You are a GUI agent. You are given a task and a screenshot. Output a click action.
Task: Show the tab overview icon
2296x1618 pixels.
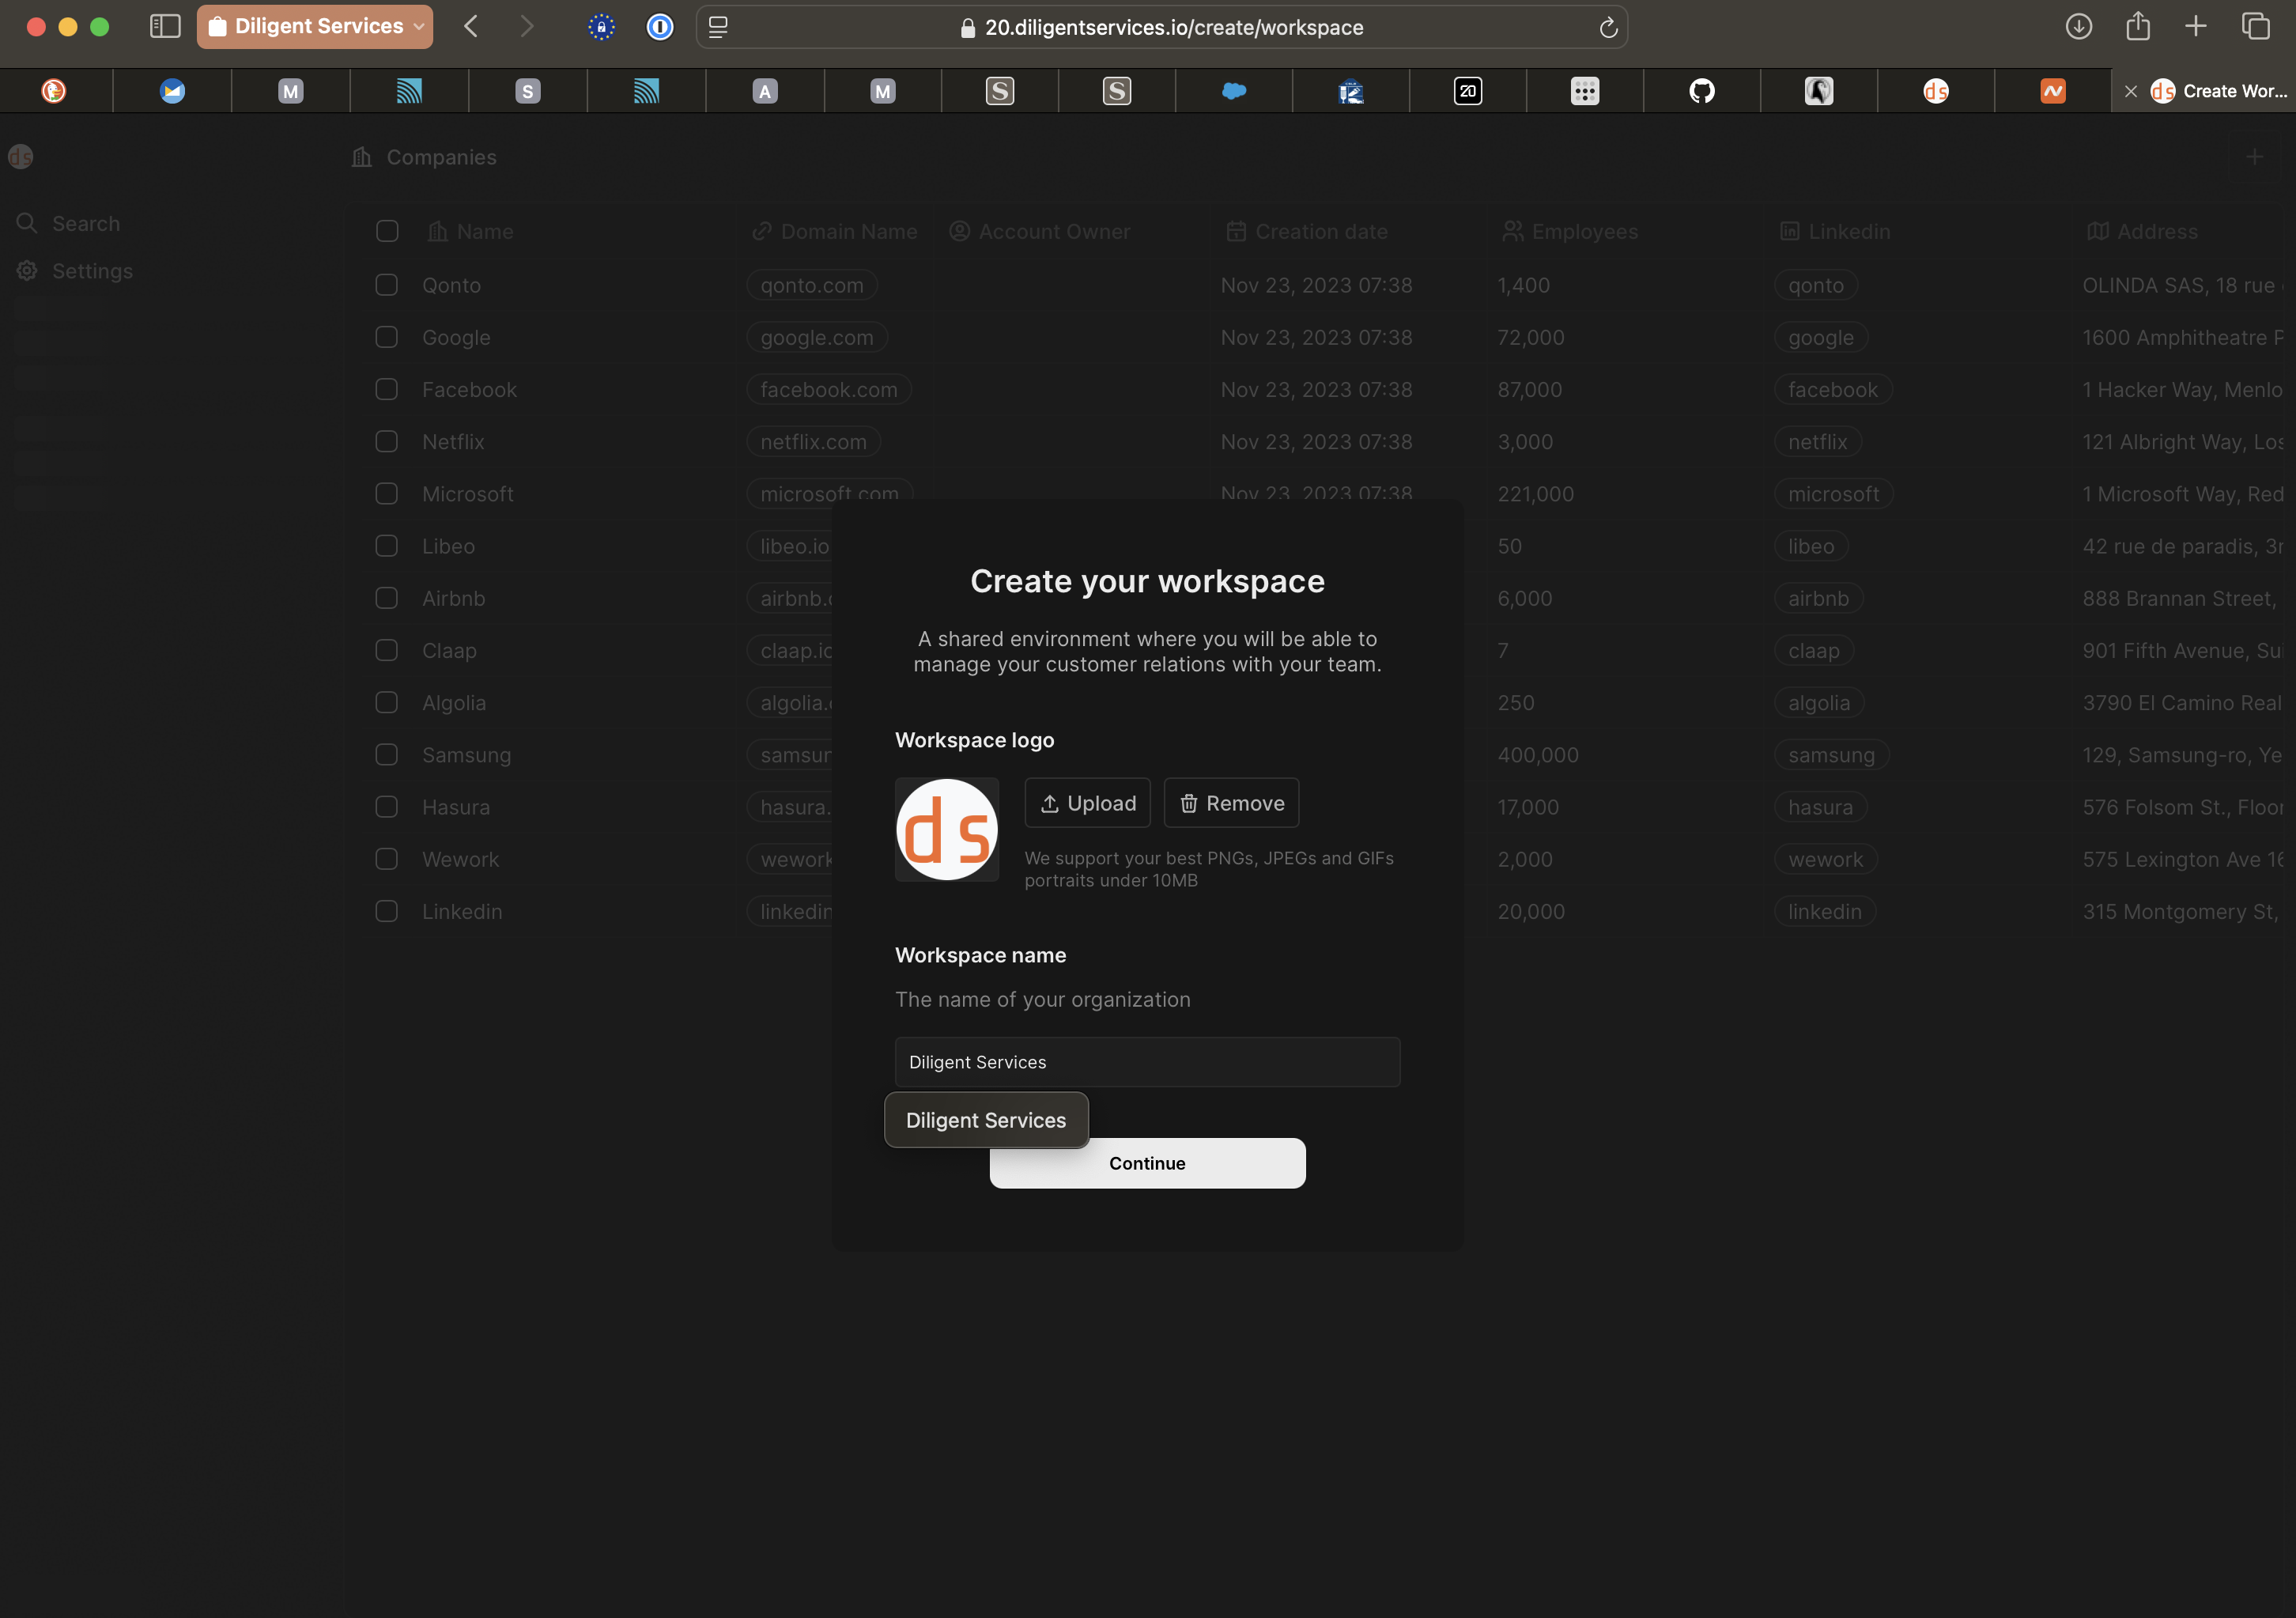2255,26
